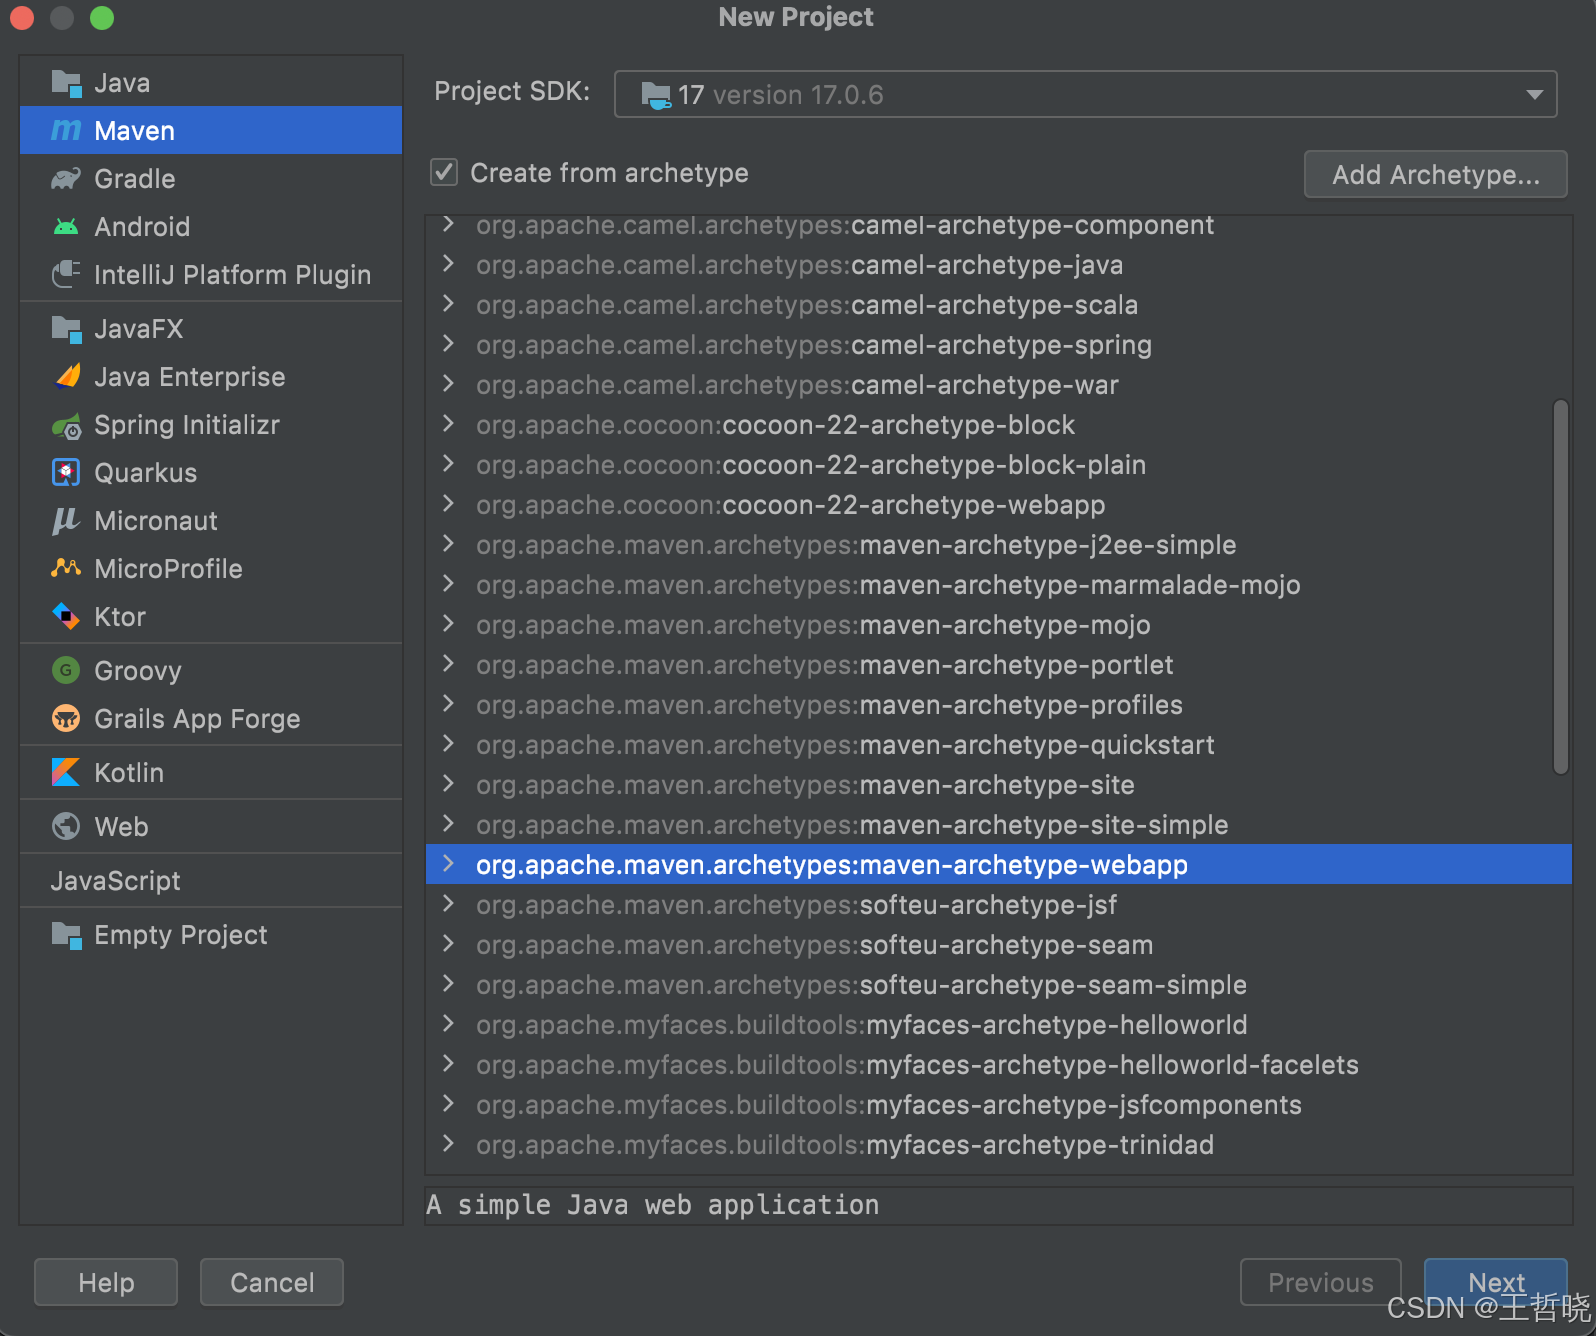Select maven-archetype-marmalade-mojo archetype

pos(999,585)
